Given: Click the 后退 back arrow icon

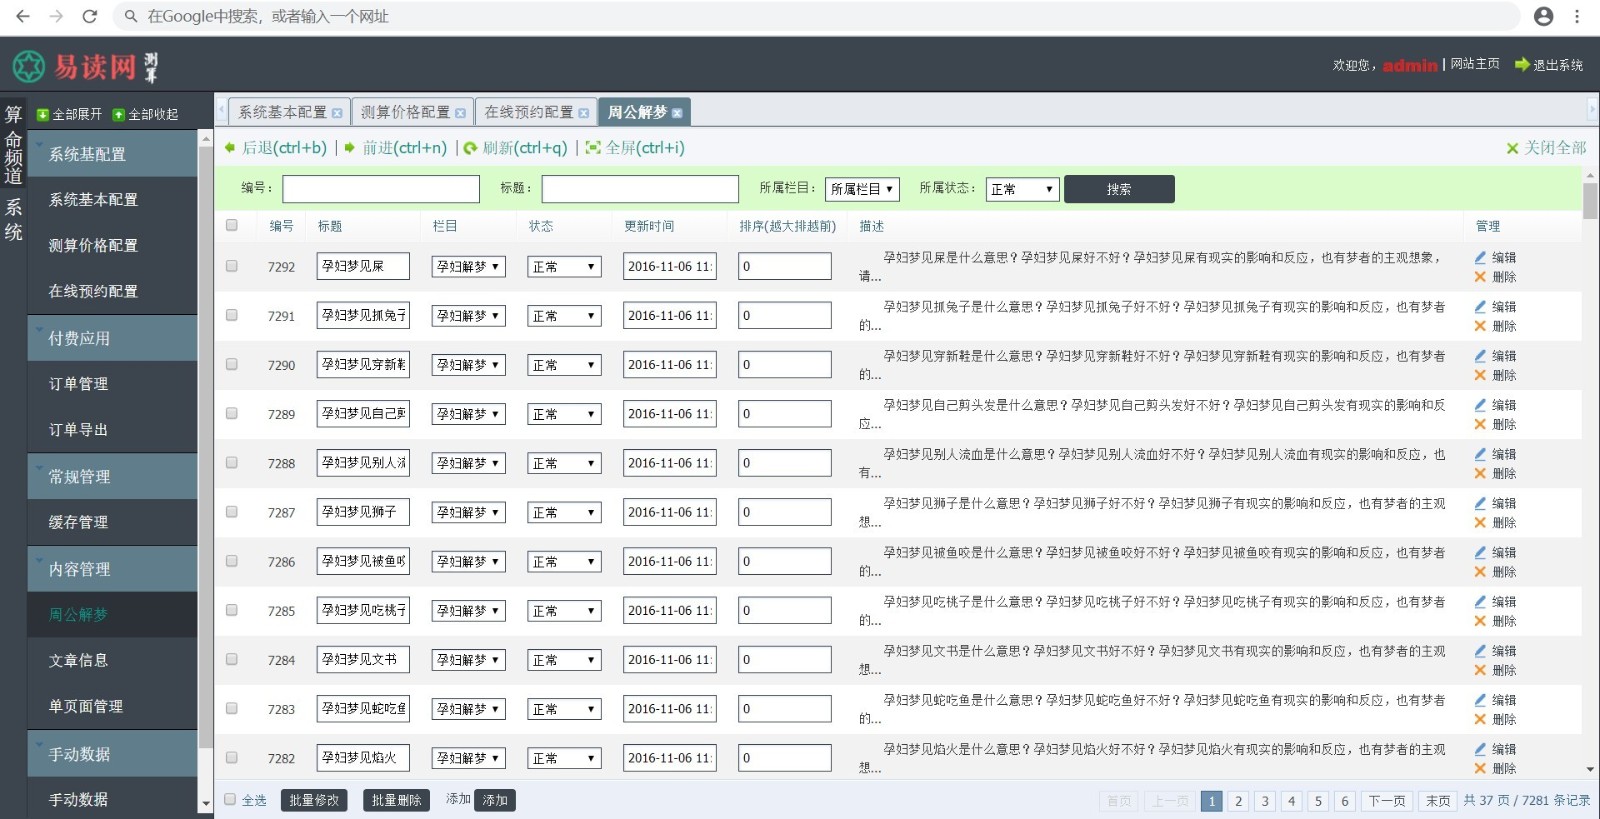Looking at the screenshot, I should [x=230, y=148].
